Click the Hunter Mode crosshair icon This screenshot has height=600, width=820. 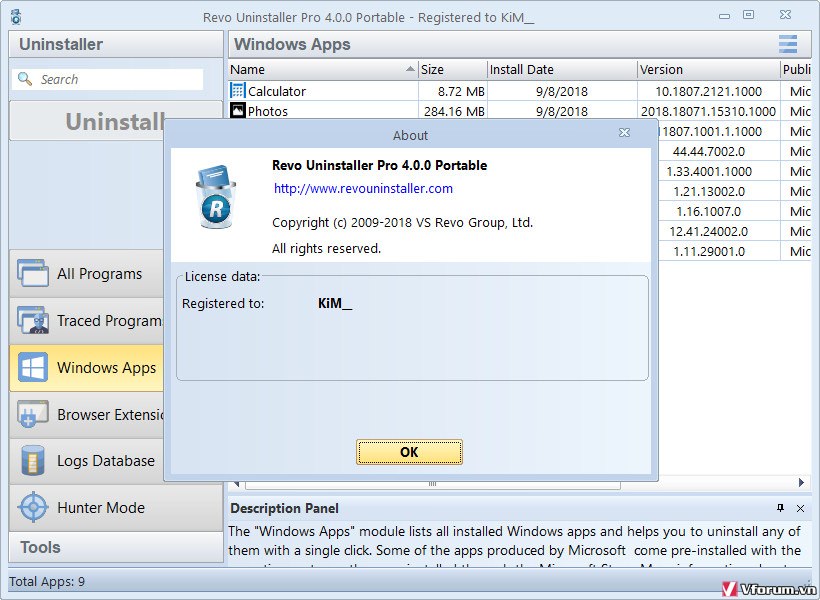[33, 507]
